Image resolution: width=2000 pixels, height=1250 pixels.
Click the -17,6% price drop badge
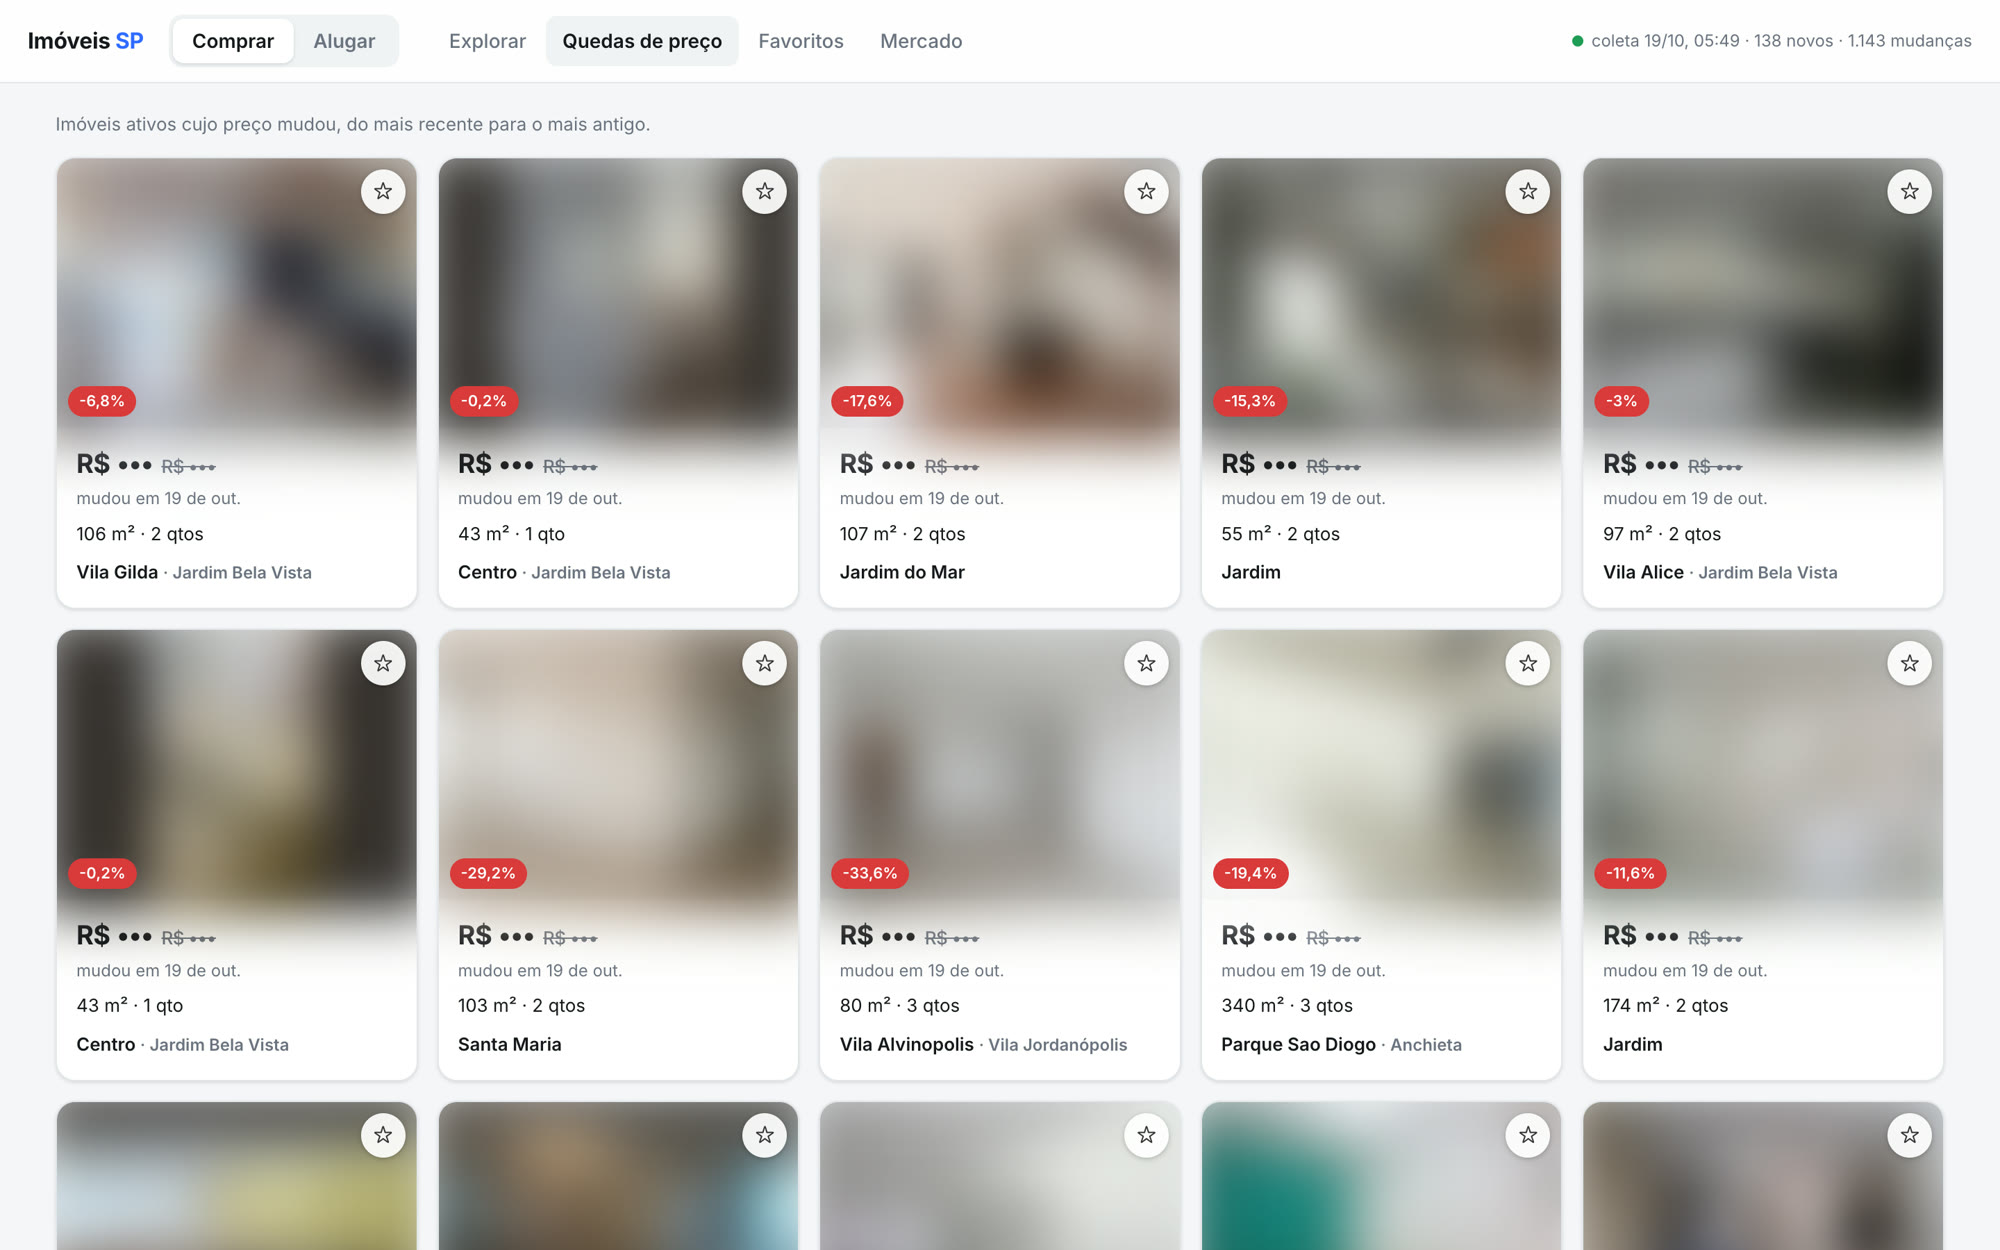click(867, 401)
